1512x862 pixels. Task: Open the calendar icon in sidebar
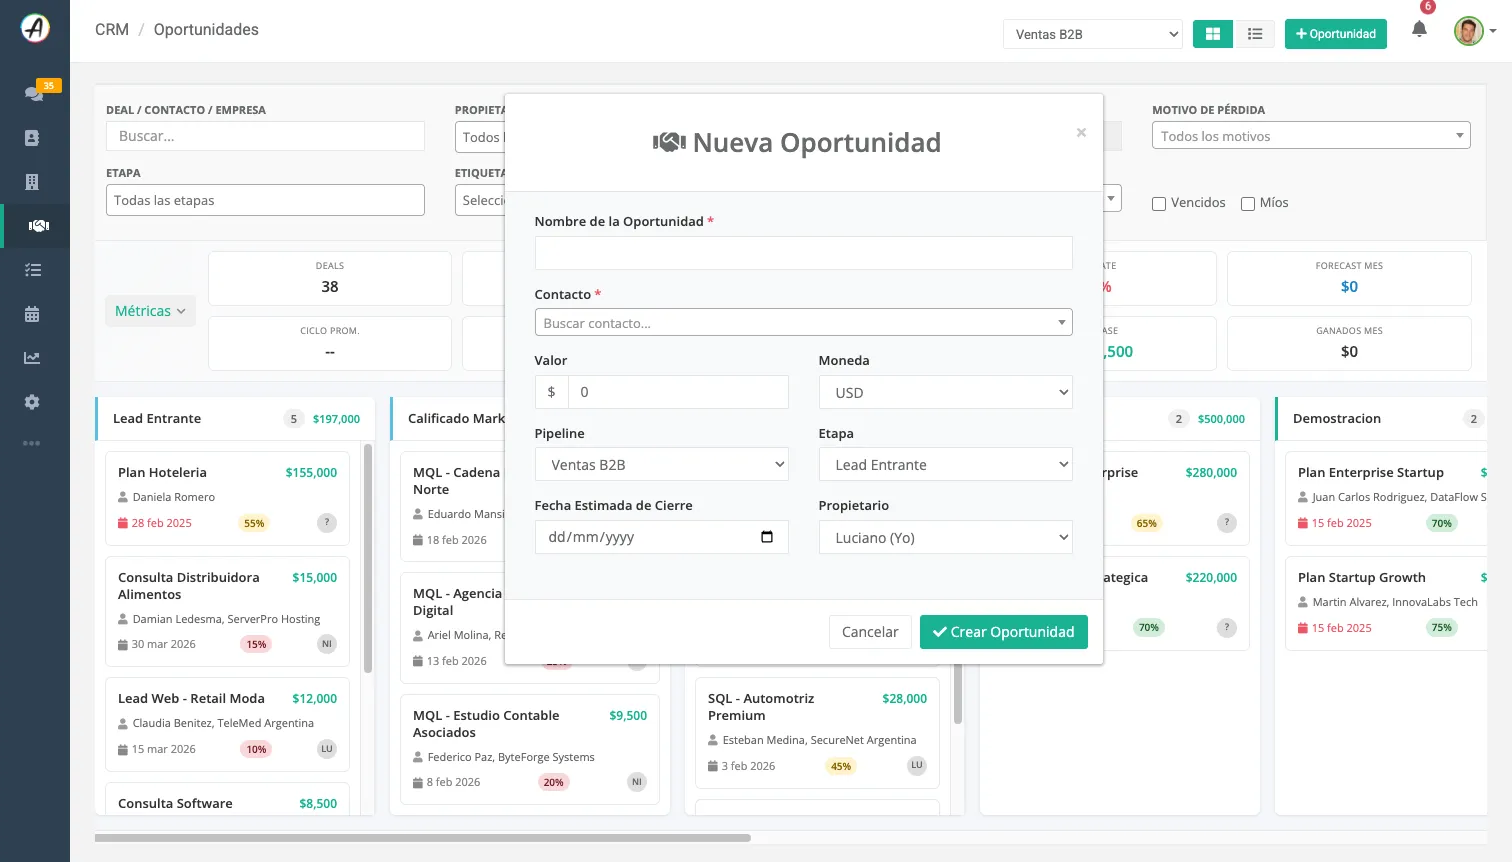coord(32,314)
